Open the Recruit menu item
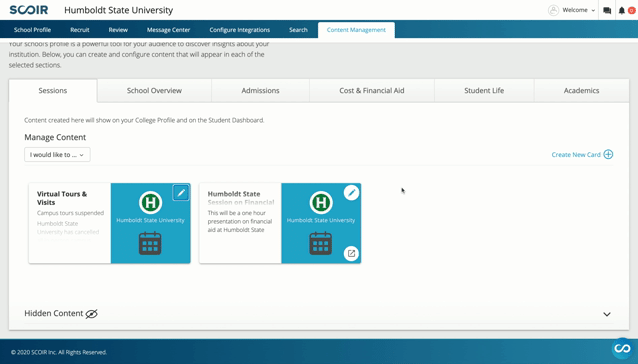Viewport: 638px width, 364px height. (x=80, y=30)
